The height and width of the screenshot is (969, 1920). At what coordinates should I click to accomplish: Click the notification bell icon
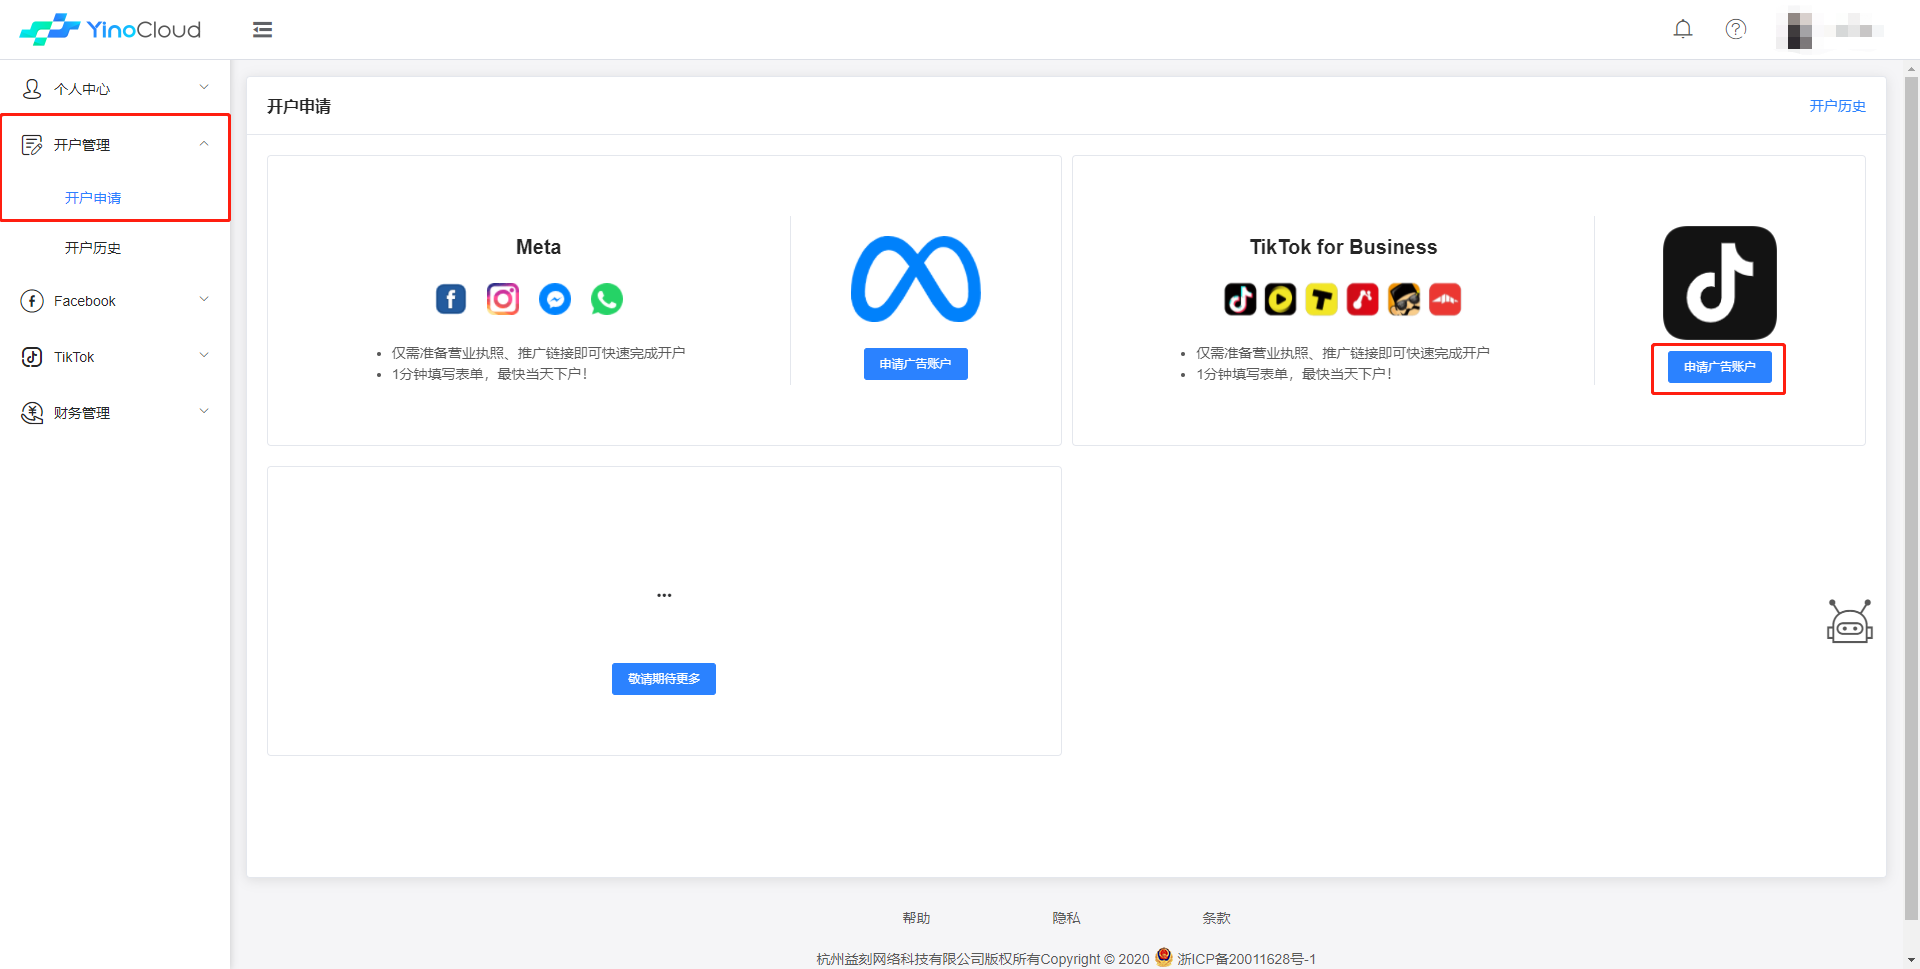1683,29
